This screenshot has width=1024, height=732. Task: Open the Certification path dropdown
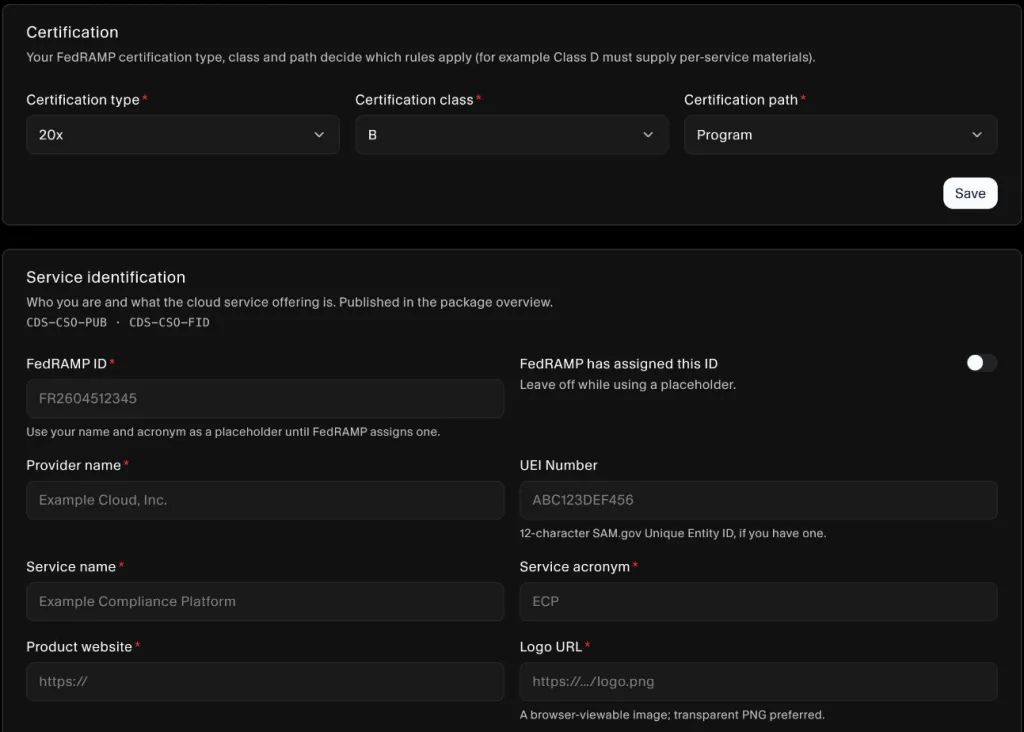click(x=840, y=135)
